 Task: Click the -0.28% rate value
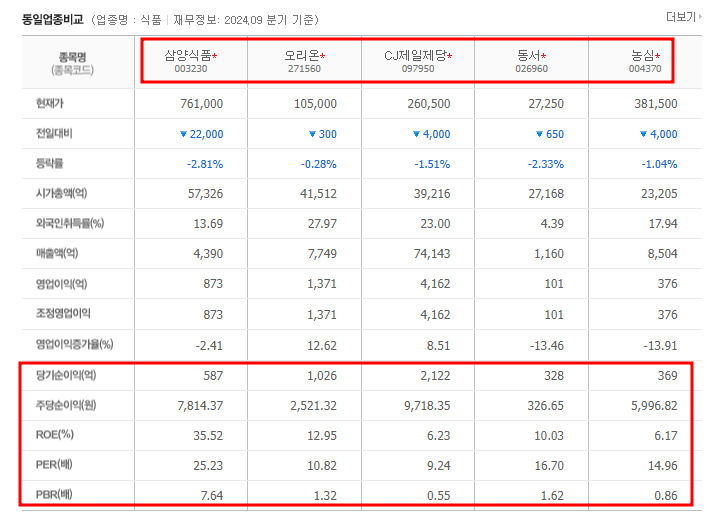(319, 164)
